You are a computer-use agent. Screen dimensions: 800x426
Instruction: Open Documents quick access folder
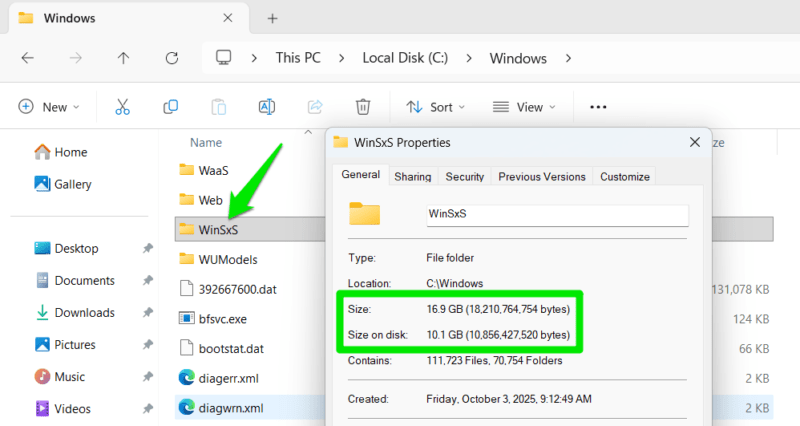(75, 281)
